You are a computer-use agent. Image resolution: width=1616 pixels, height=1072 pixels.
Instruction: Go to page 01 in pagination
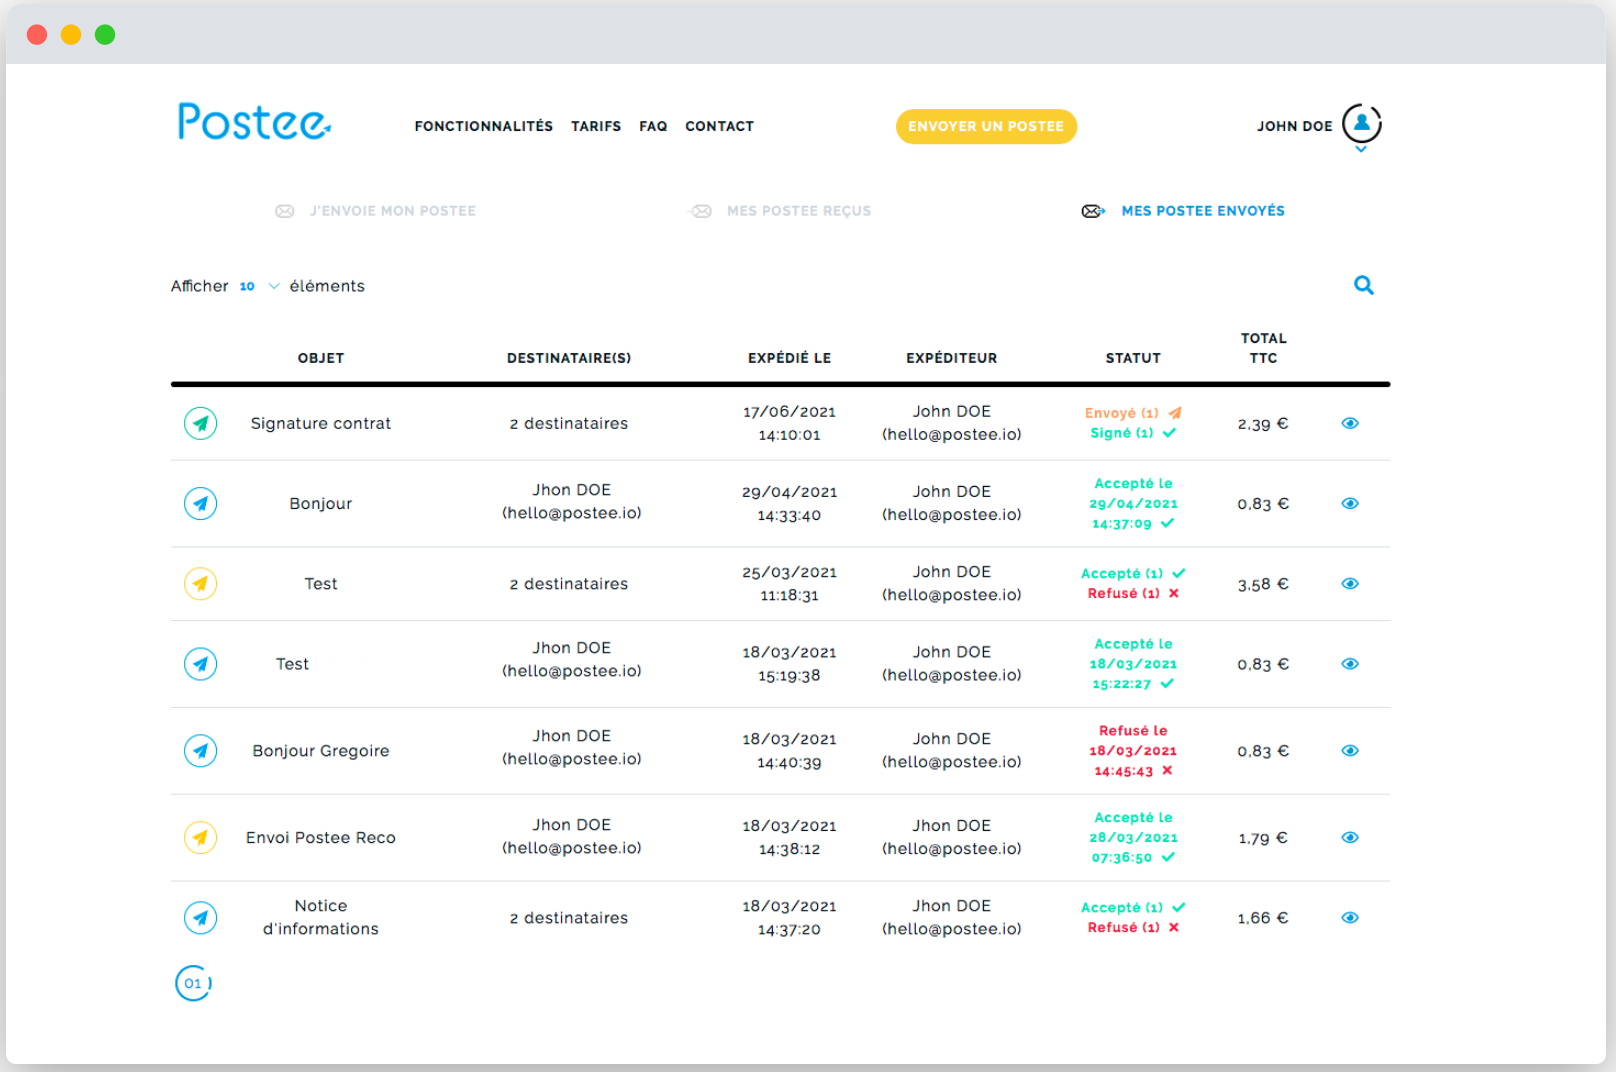pyautogui.click(x=193, y=984)
